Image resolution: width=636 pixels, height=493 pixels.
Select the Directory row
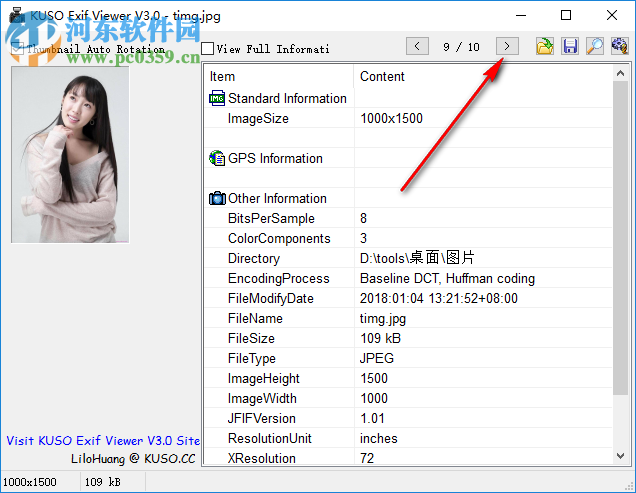(x=408, y=258)
